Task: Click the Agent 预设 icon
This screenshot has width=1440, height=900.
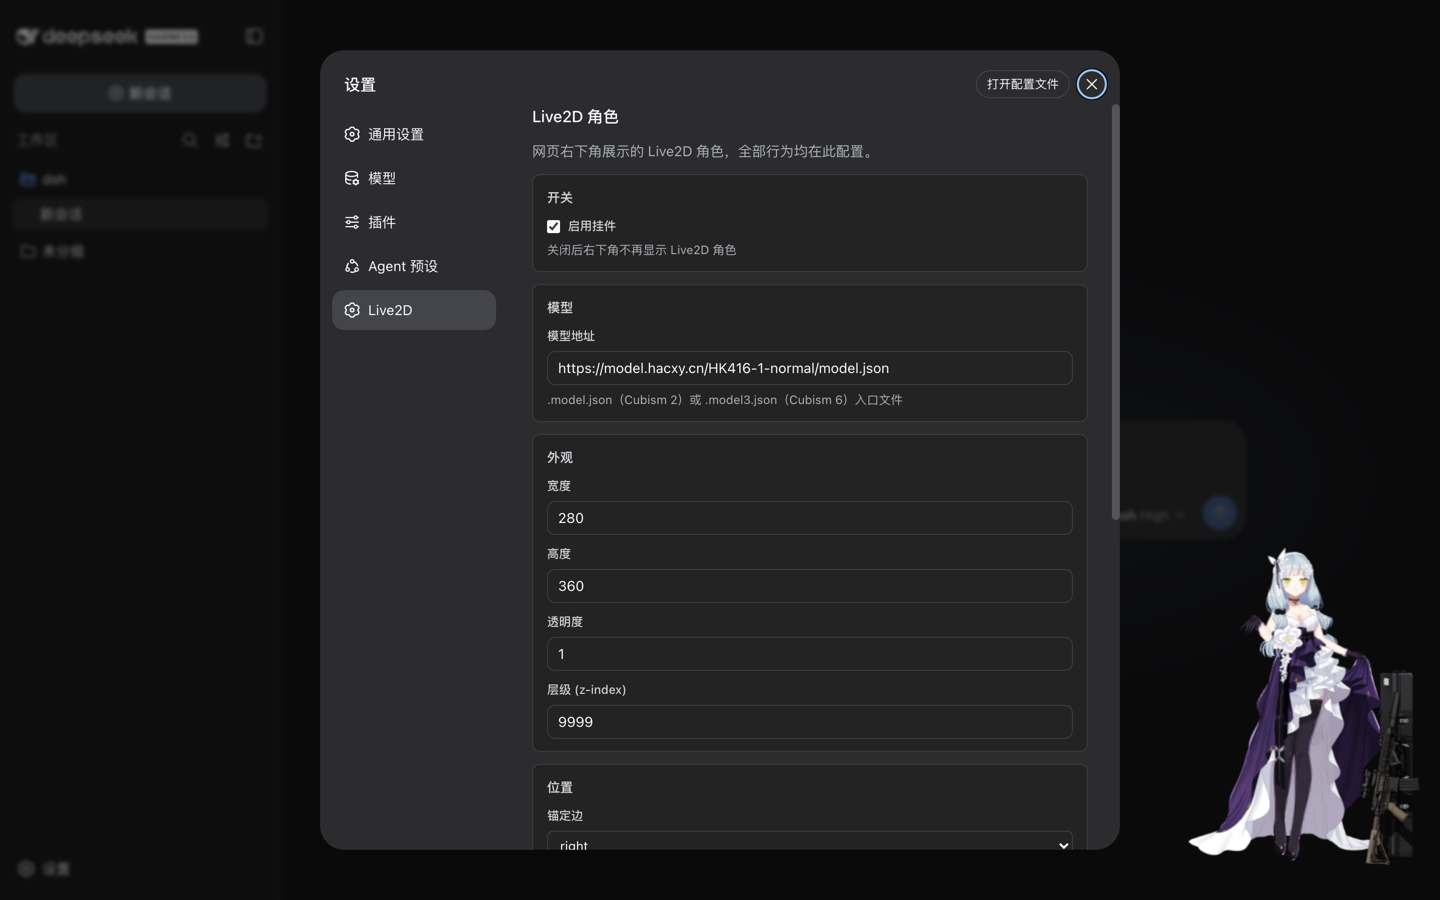Action: [352, 266]
